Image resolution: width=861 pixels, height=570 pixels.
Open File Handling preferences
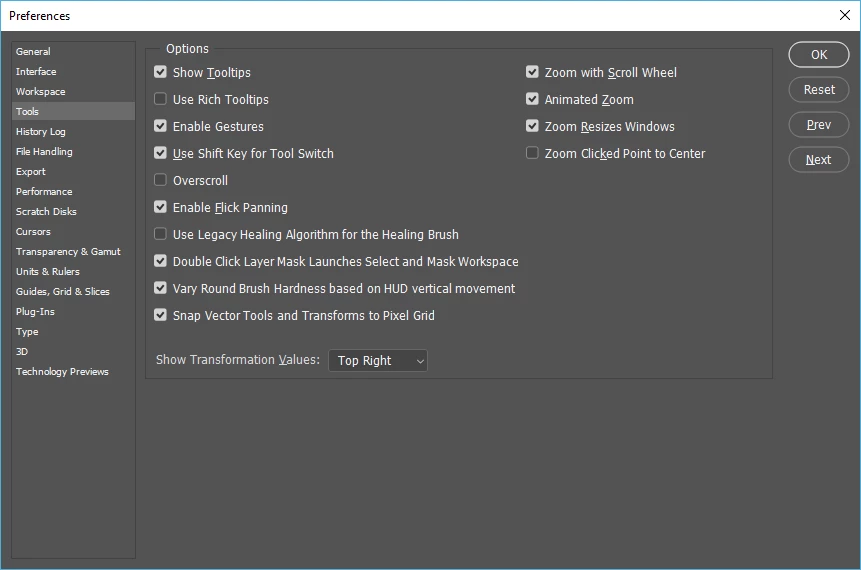[73, 151]
